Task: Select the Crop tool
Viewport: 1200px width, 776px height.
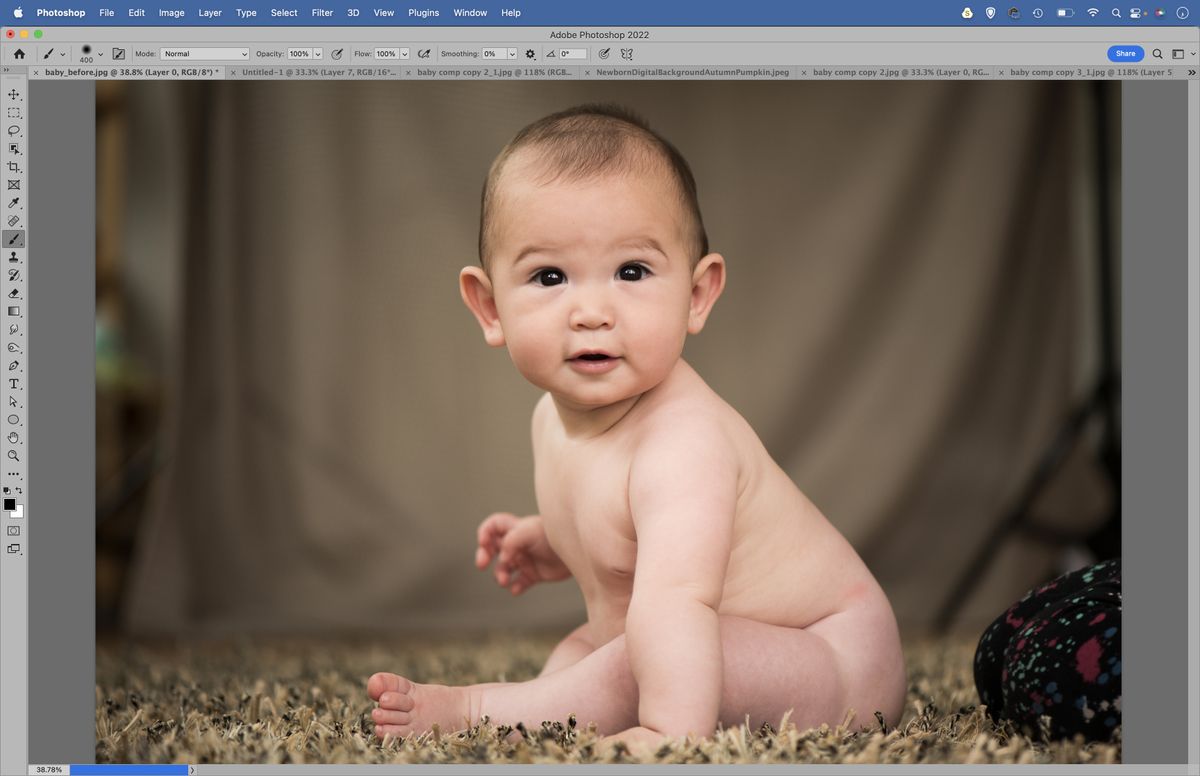Action: coord(14,167)
